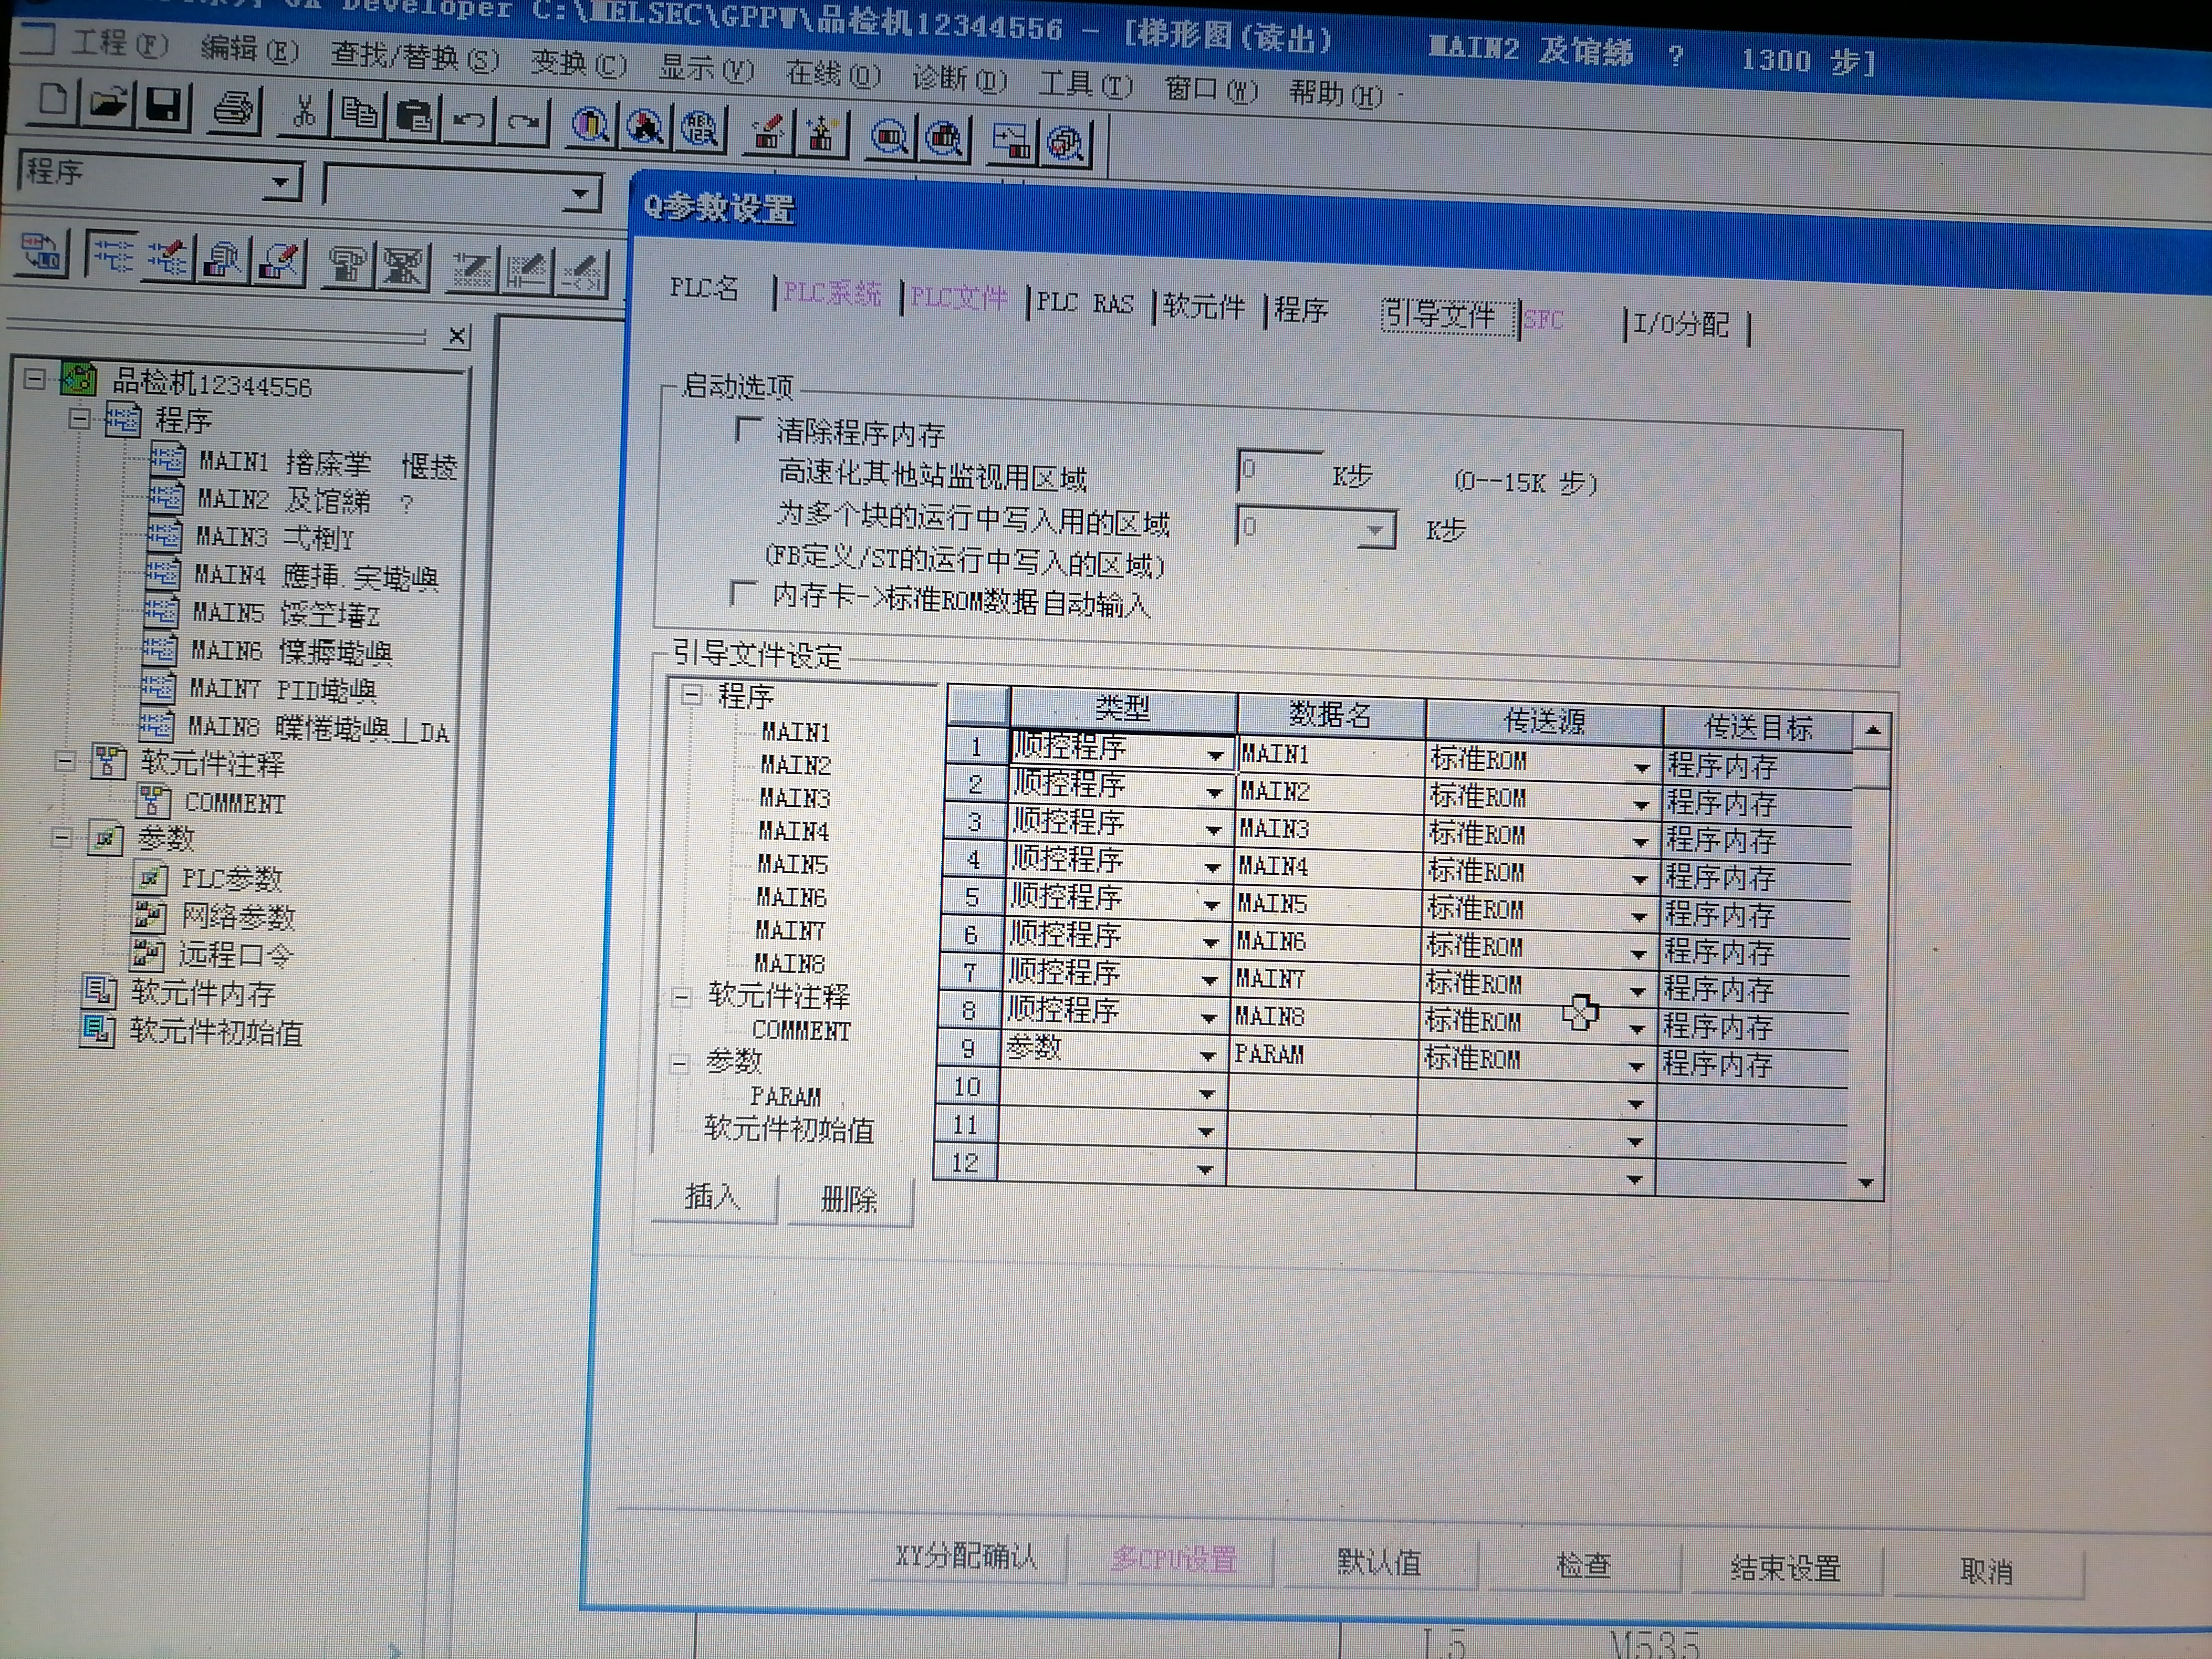Image resolution: width=2212 pixels, height=1659 pixels.
Task: Click the table scrollbar down arrow
Action: click(x=1865, y=1183)
